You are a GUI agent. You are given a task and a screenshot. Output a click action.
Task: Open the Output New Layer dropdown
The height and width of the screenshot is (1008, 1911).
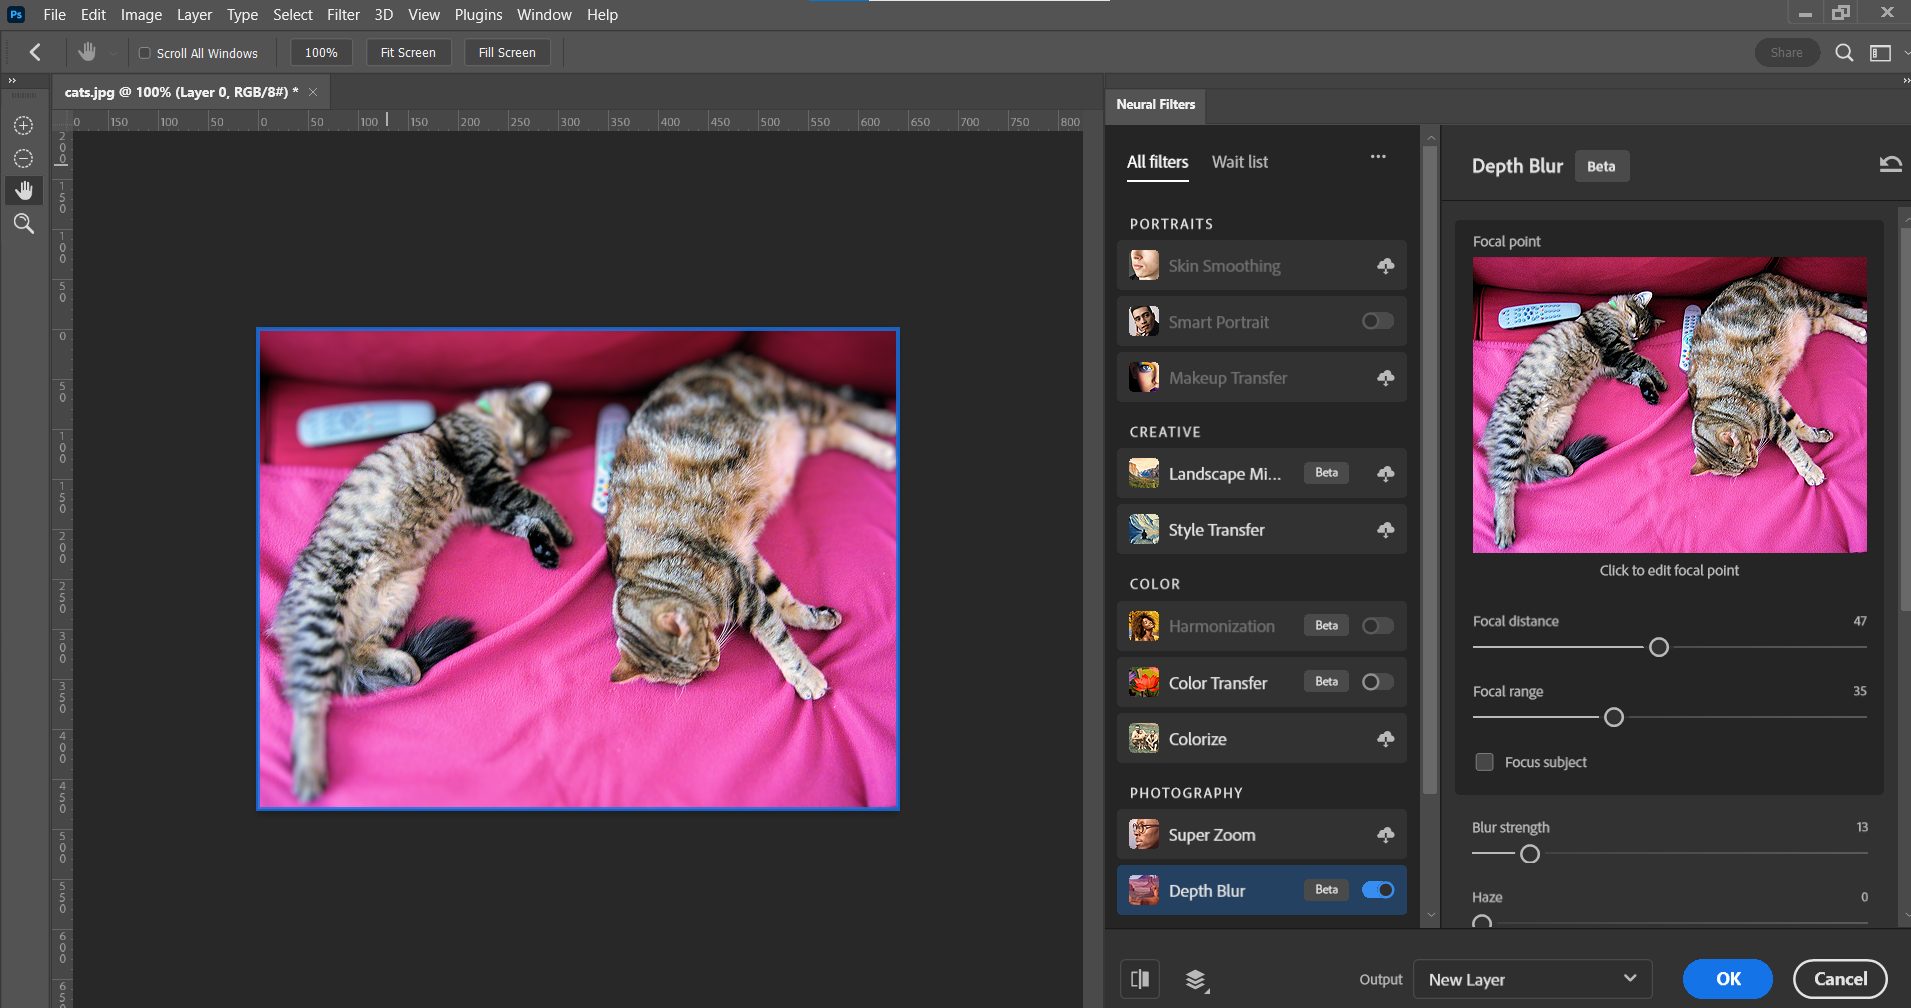click(1532, 979)
